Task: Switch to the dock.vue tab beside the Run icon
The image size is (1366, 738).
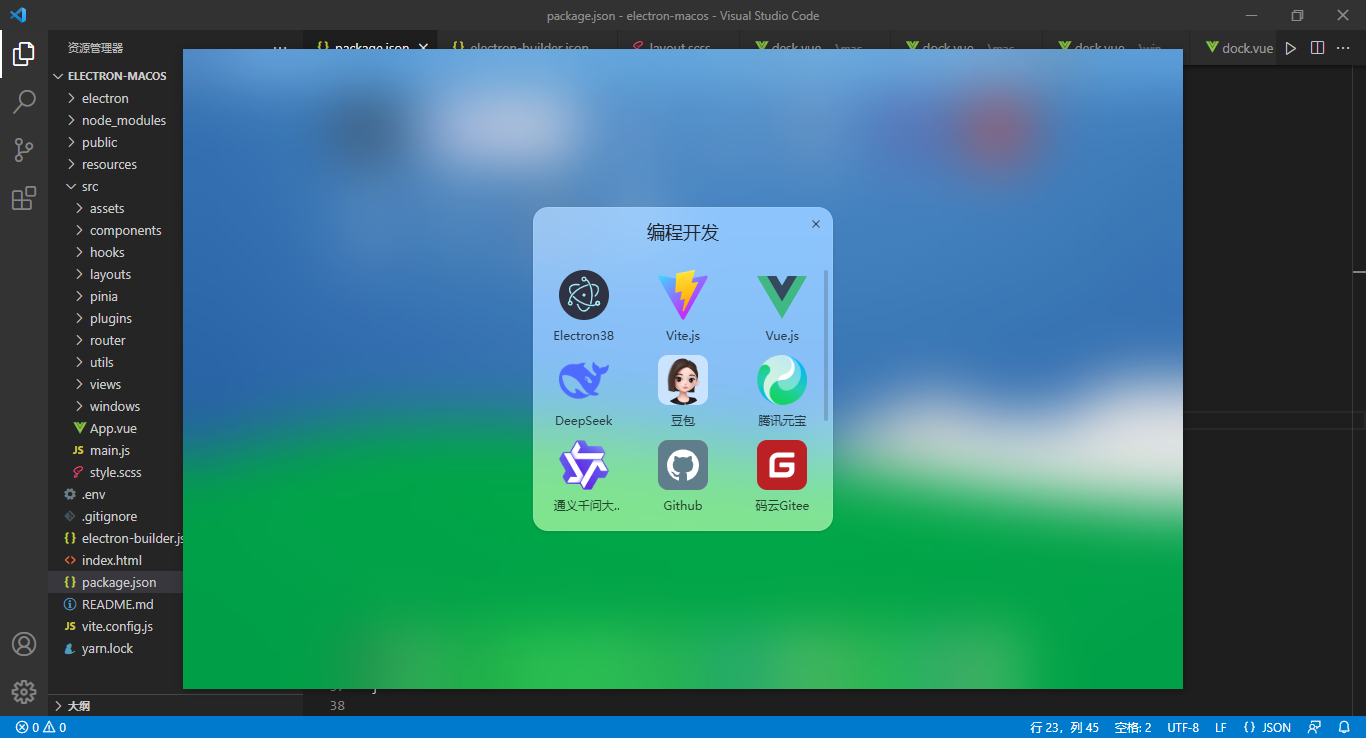Action: click(x=1238, y=48)
